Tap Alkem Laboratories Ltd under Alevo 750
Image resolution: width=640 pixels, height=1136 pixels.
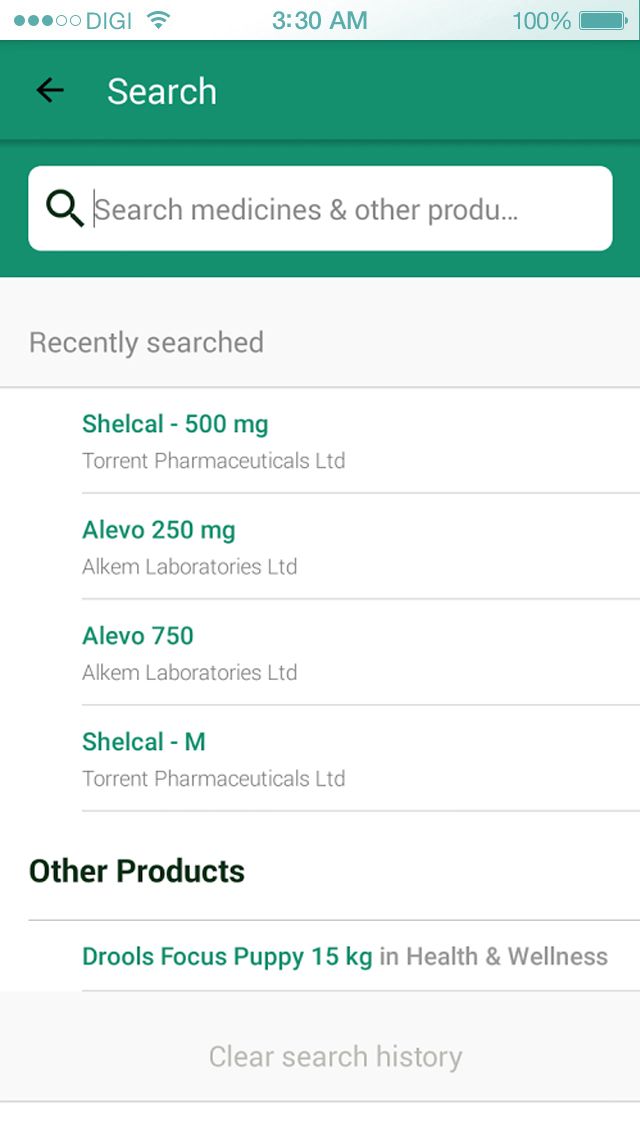[x=189, y=673]
